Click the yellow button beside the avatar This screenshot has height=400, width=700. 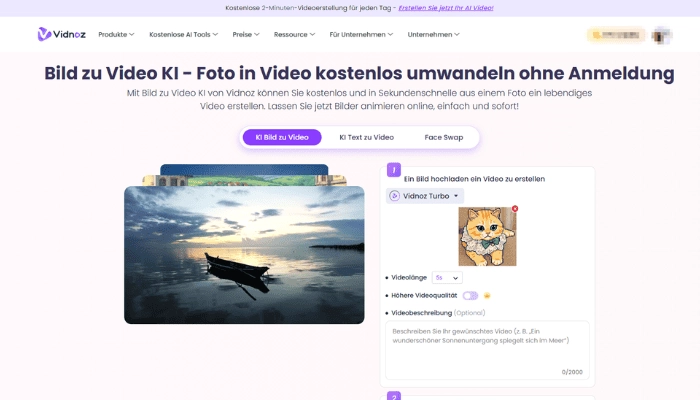click(616, 35)
